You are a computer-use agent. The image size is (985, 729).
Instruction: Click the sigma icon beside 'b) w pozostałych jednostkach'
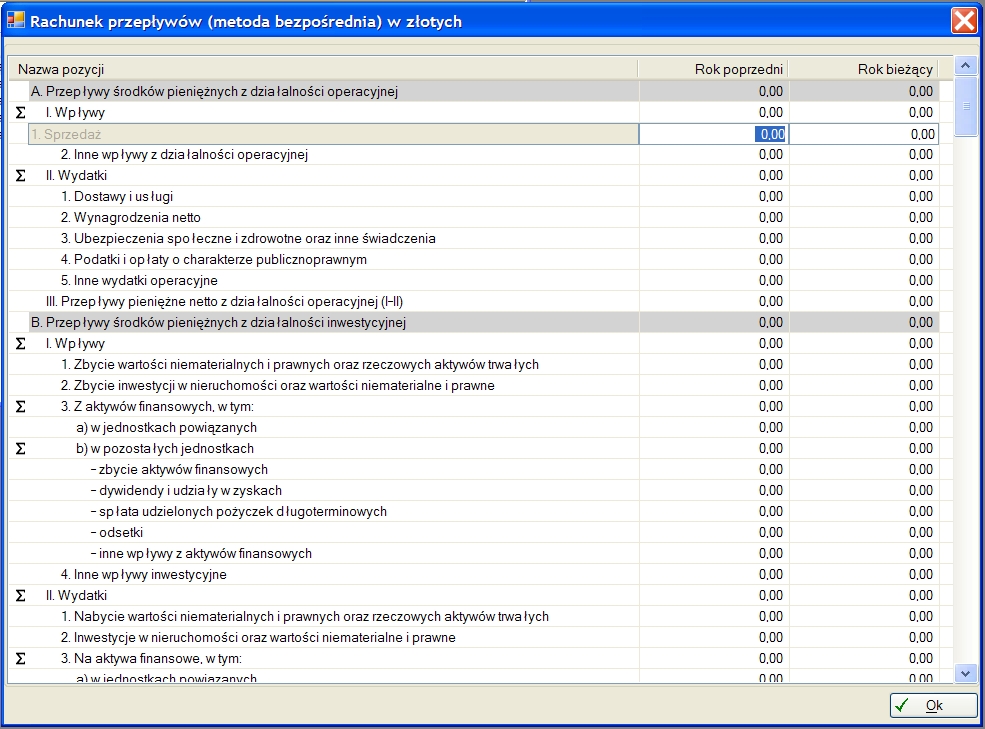point(20,449)
